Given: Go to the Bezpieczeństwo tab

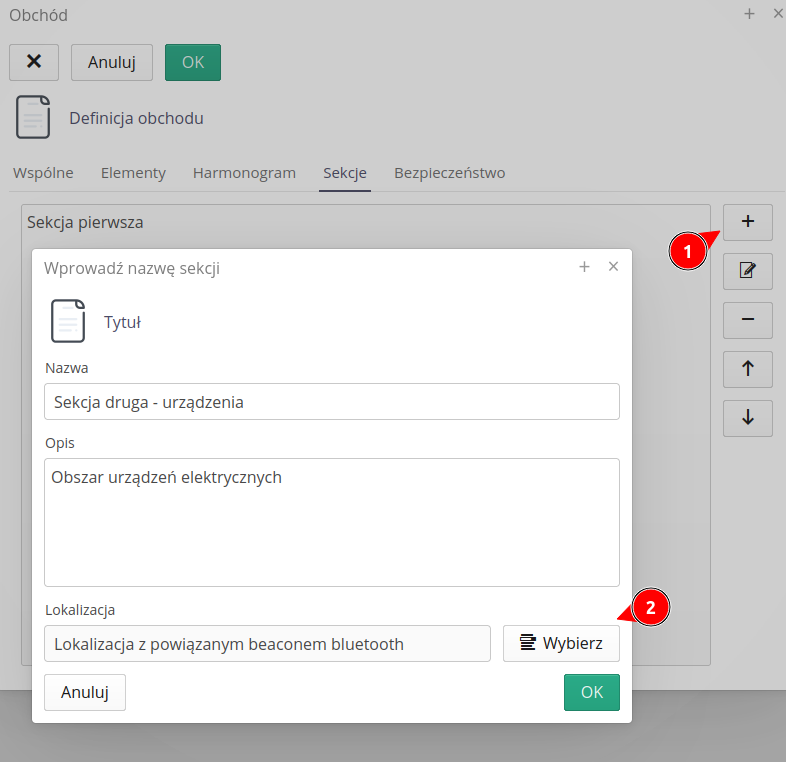Looking at the screenshot, I should tap(449, 173).
